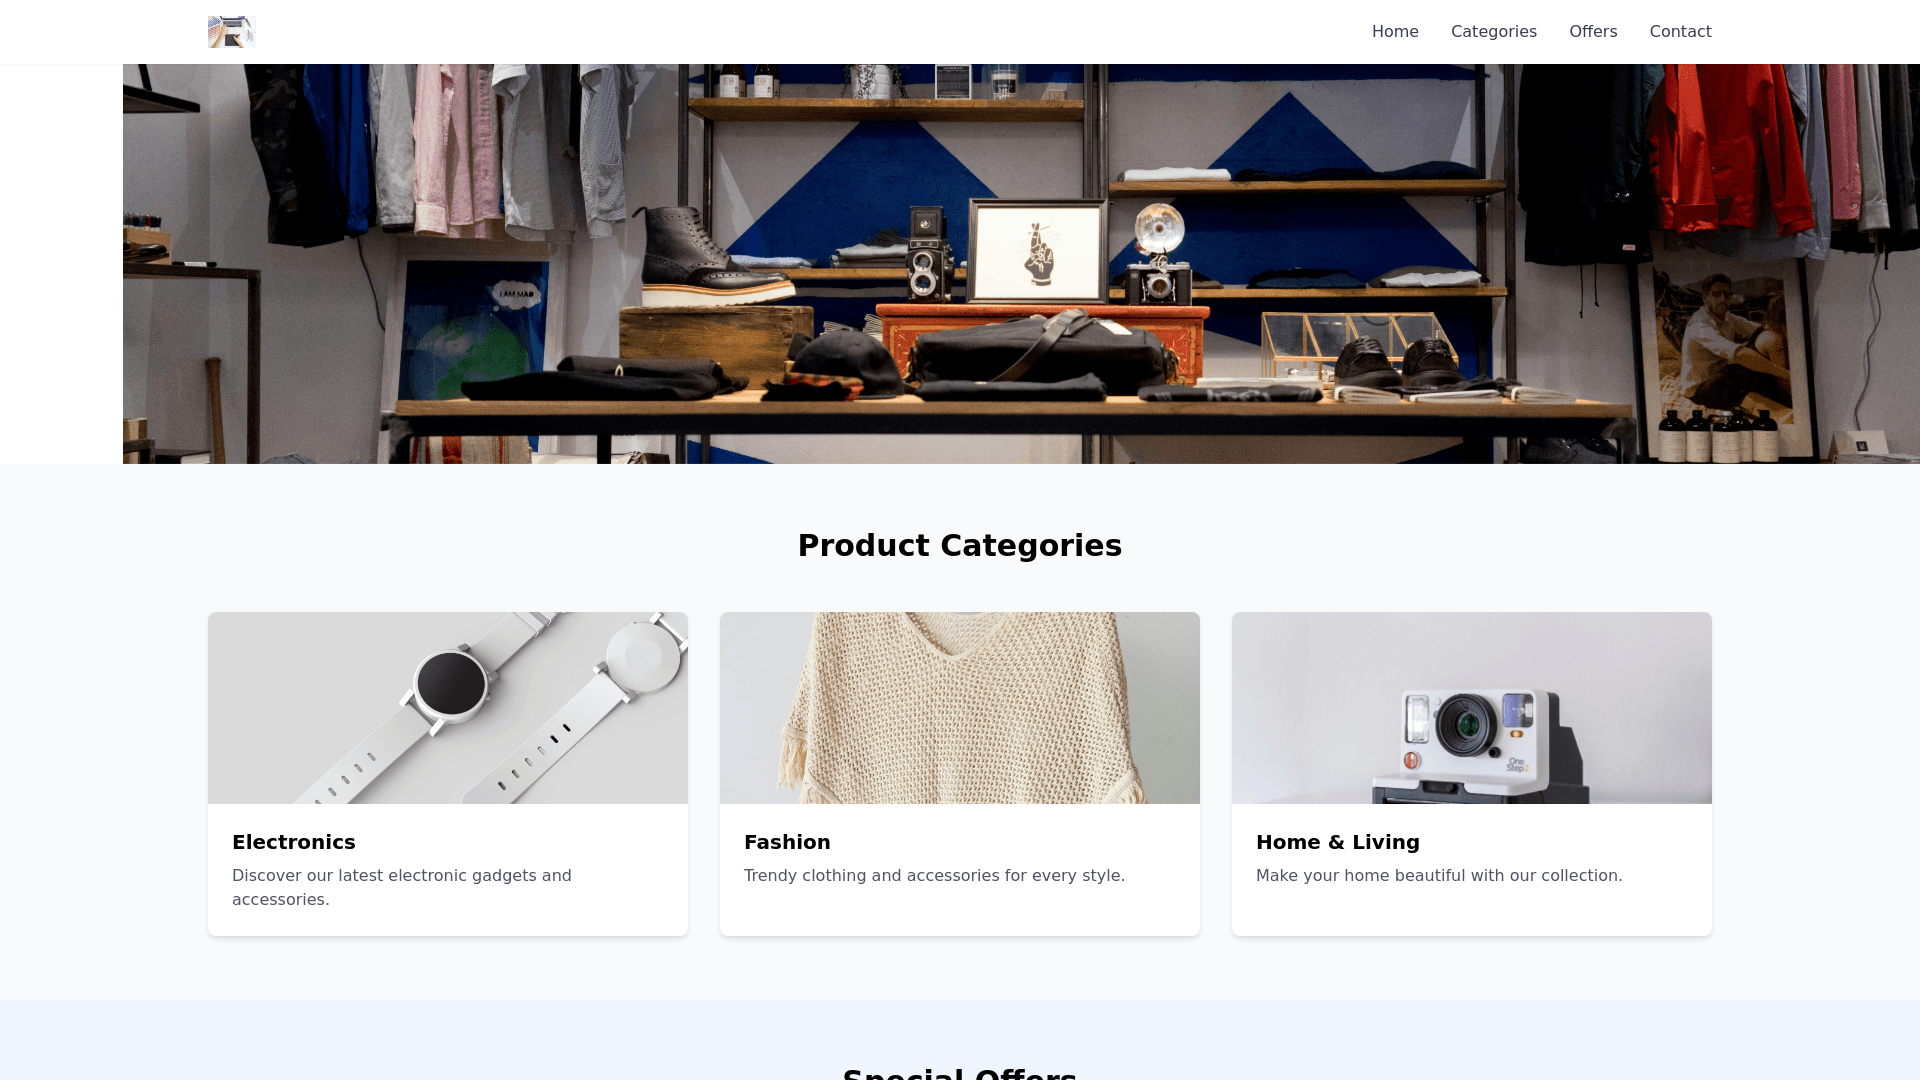Screen dimensions: 1920x1080
Task: Click the Product Categories heading
Action: coord(960,545)
